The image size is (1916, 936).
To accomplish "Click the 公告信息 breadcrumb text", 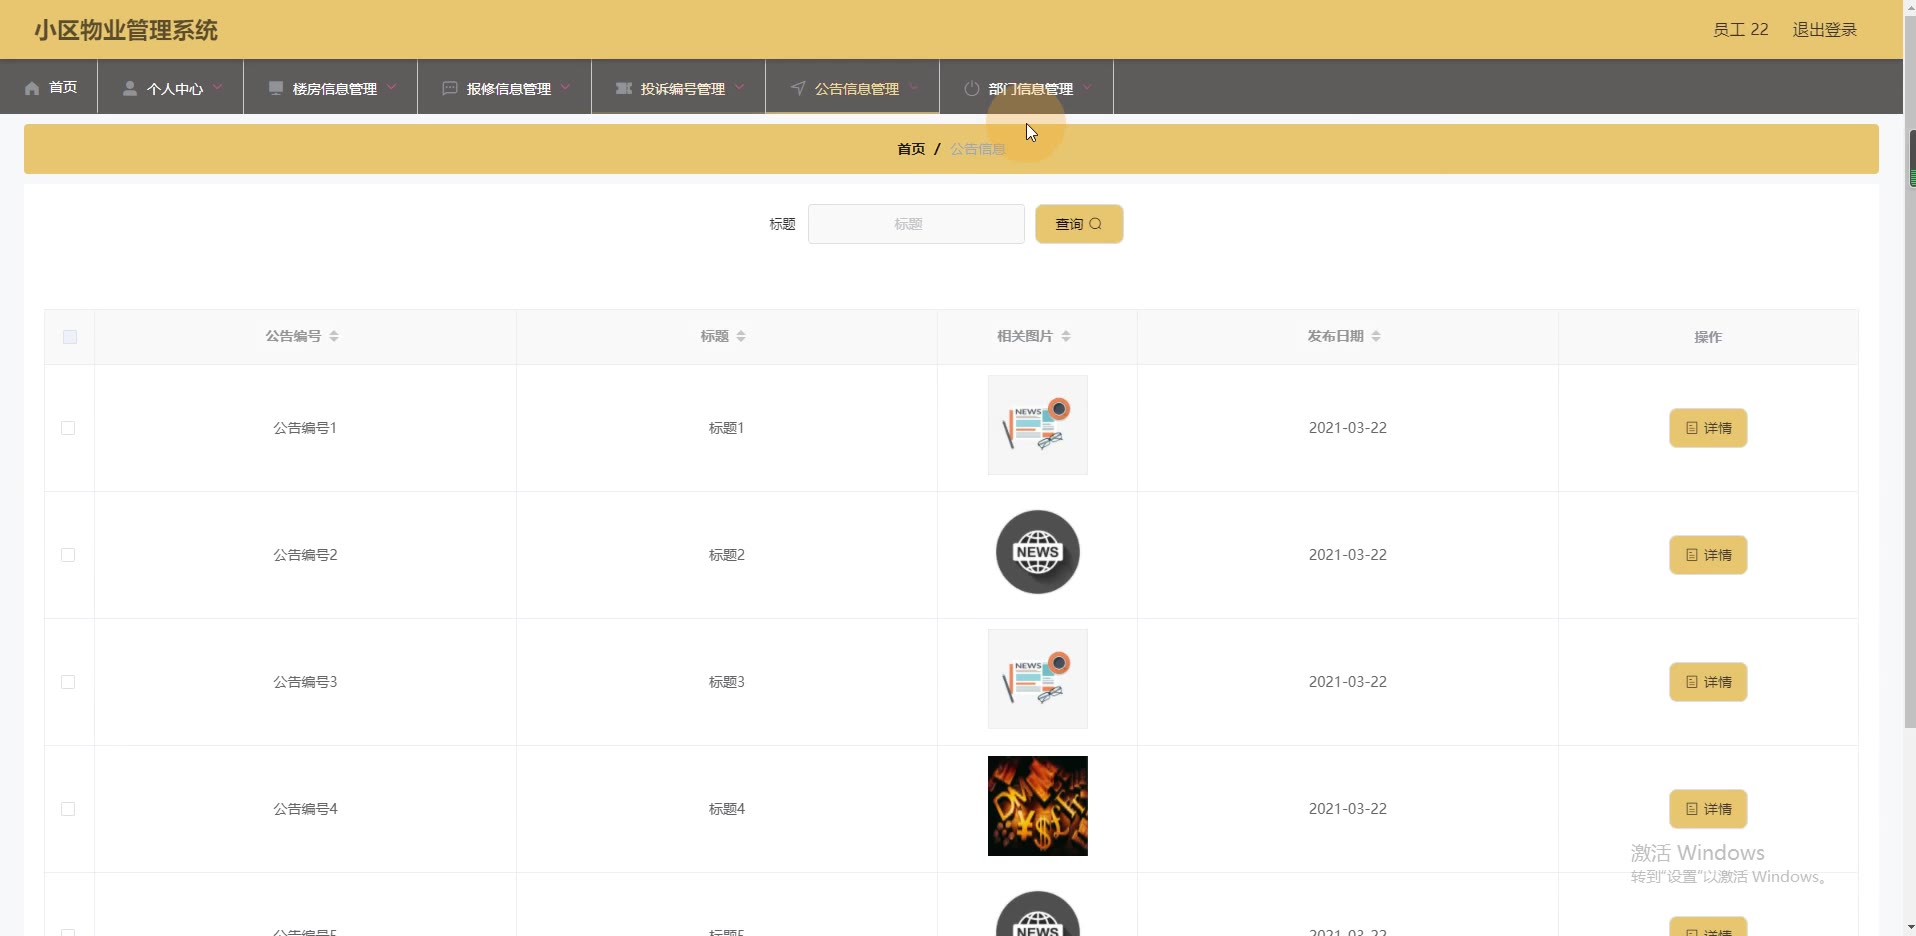I will (977, 149).
